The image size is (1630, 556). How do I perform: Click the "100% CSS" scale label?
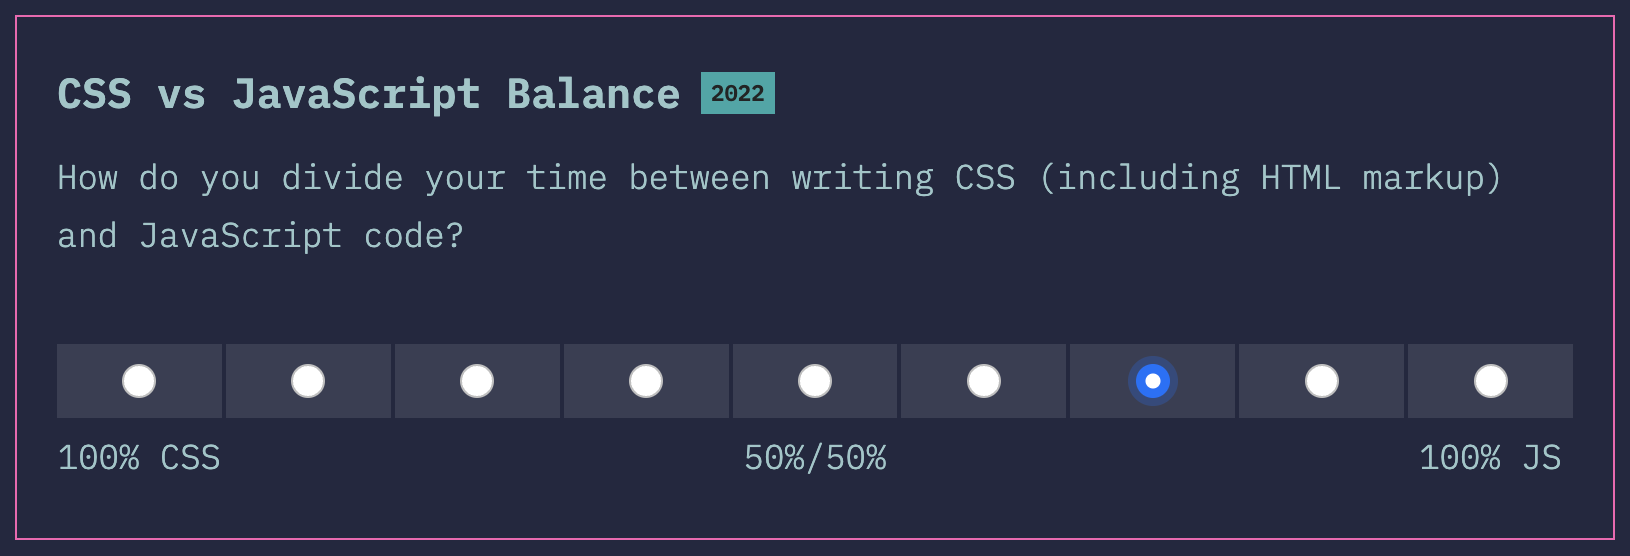[139, 458]
